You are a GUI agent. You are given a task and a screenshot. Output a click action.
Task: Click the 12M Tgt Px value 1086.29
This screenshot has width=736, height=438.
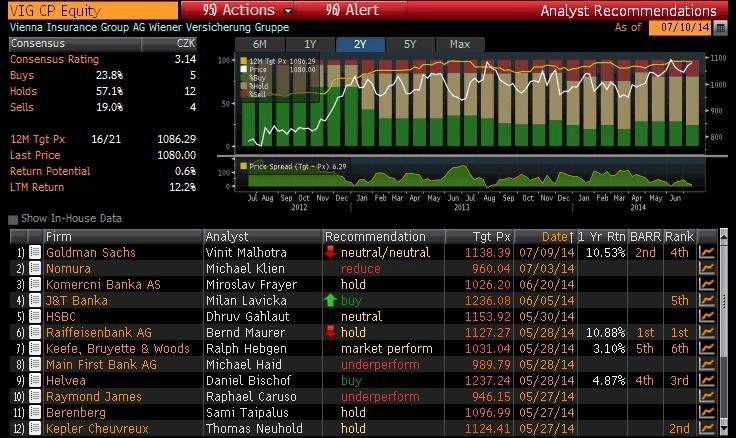coord(176,139)
